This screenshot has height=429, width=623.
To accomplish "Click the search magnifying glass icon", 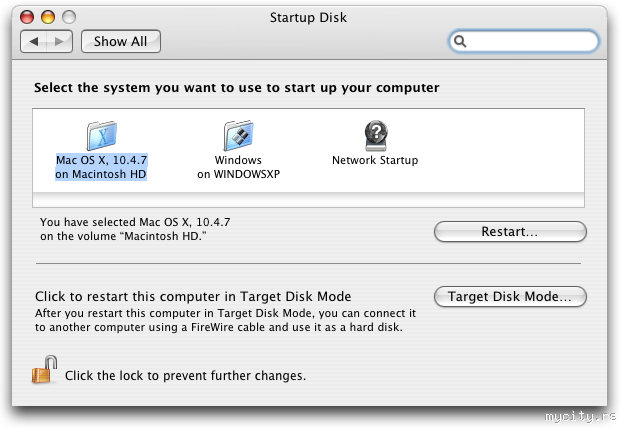I will click(461, 42).
